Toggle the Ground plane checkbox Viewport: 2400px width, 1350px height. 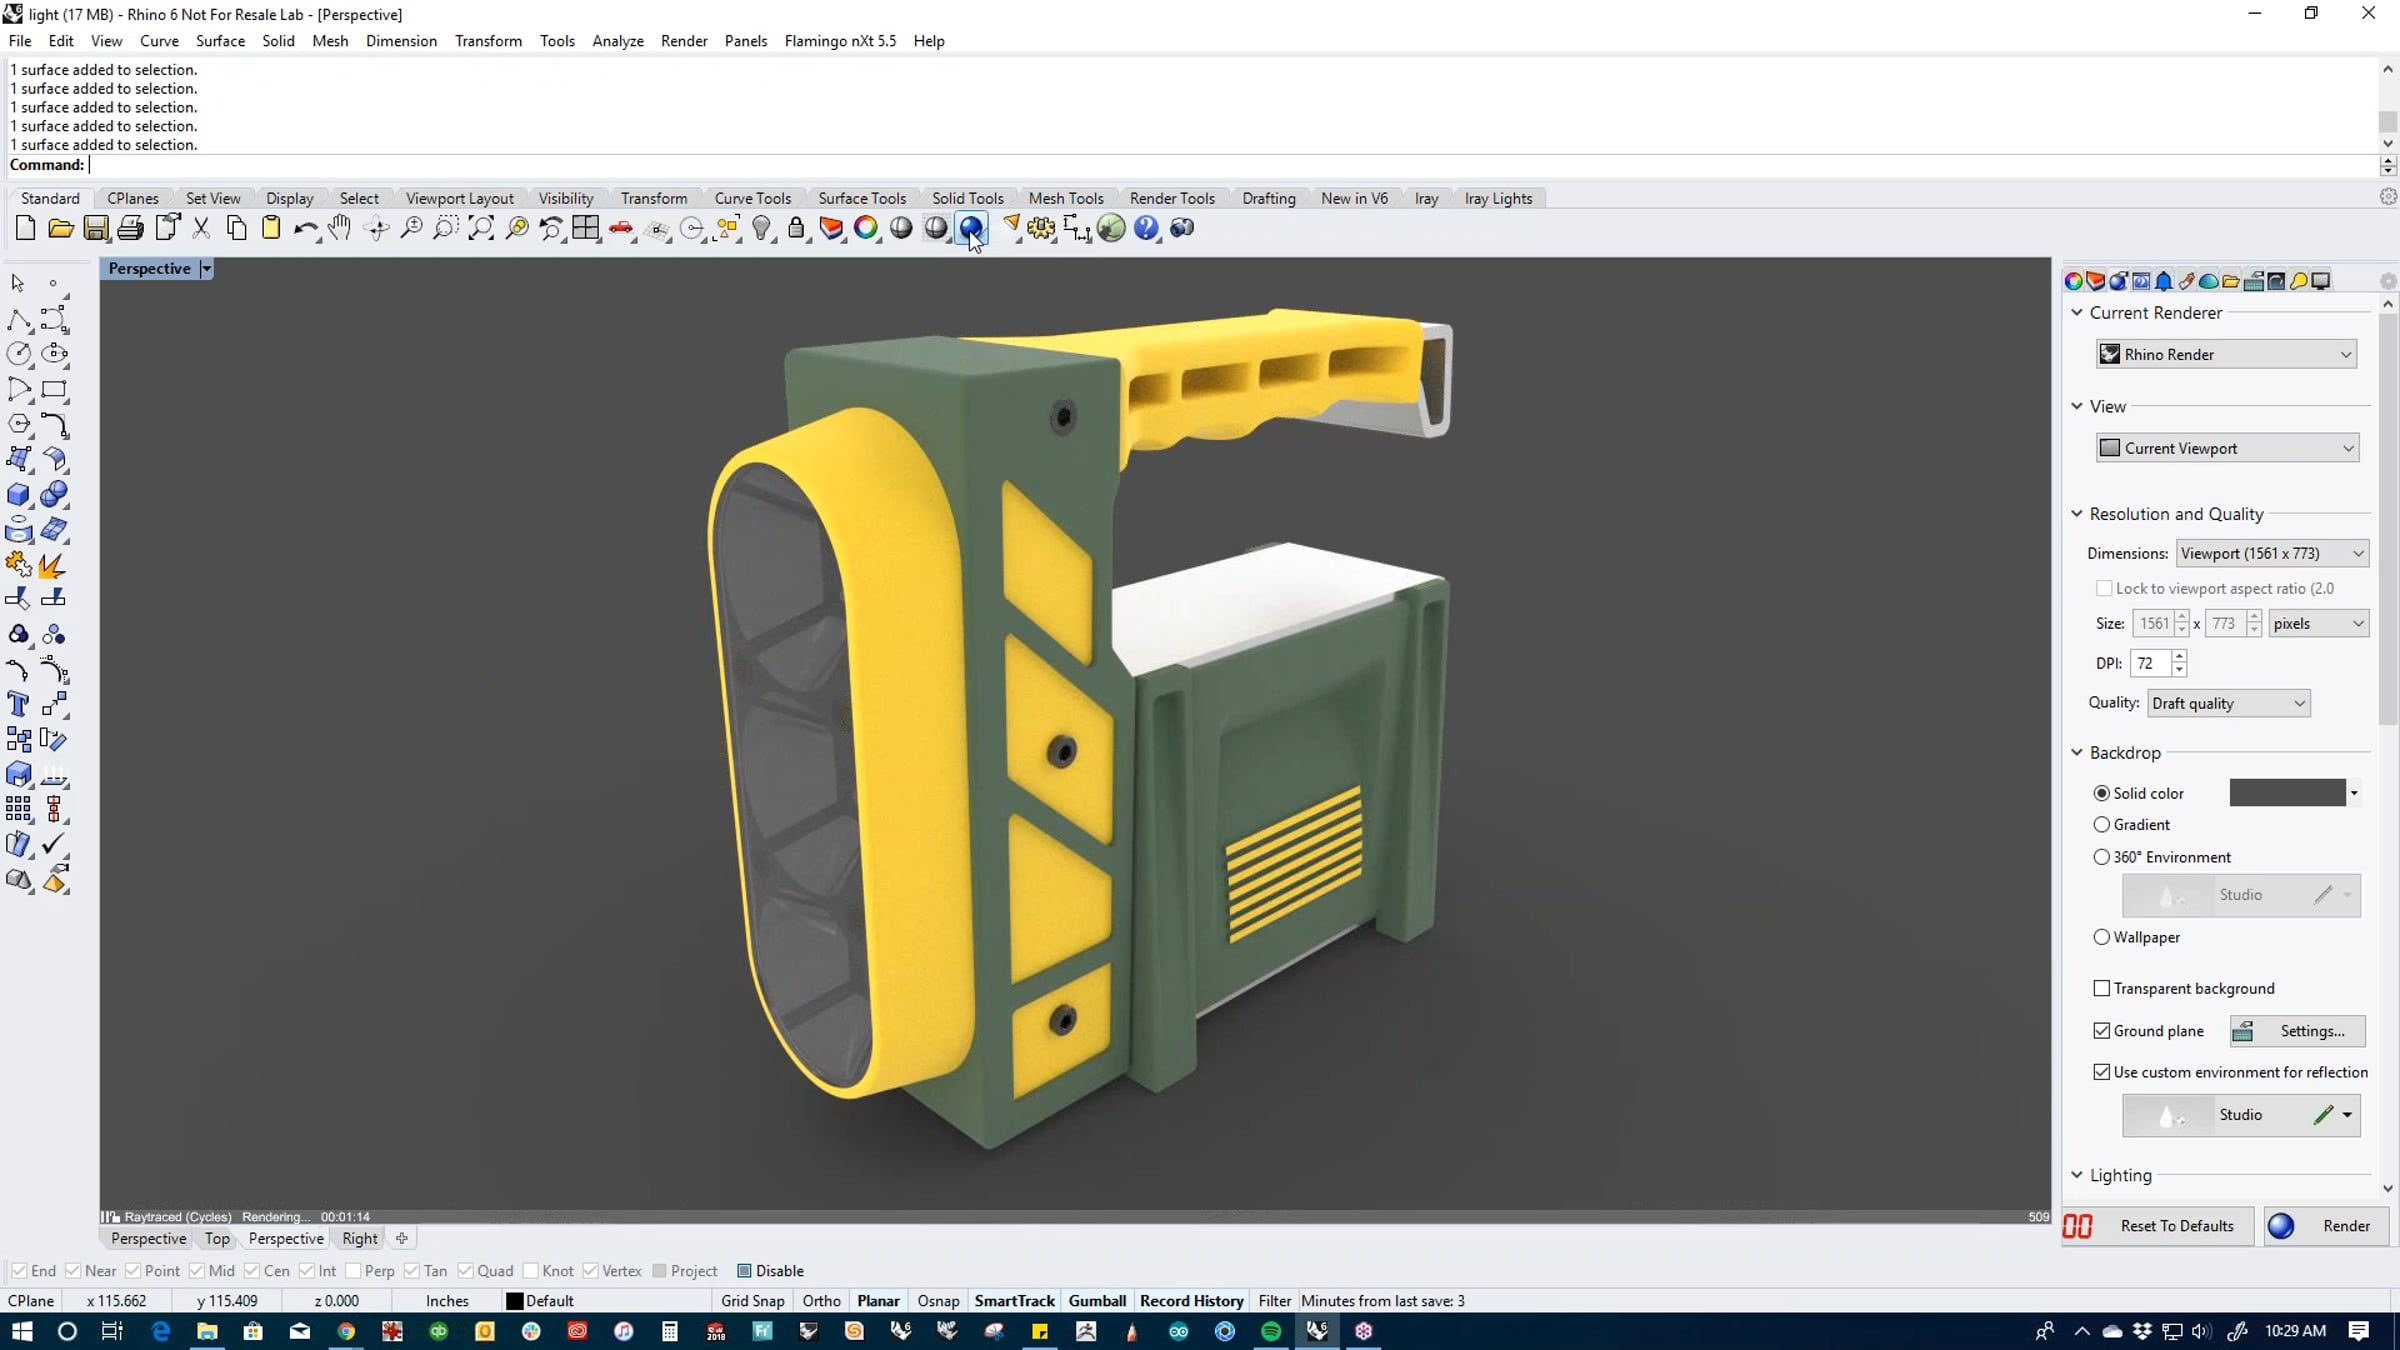pyautogui.click(x=2101, y=1031)
